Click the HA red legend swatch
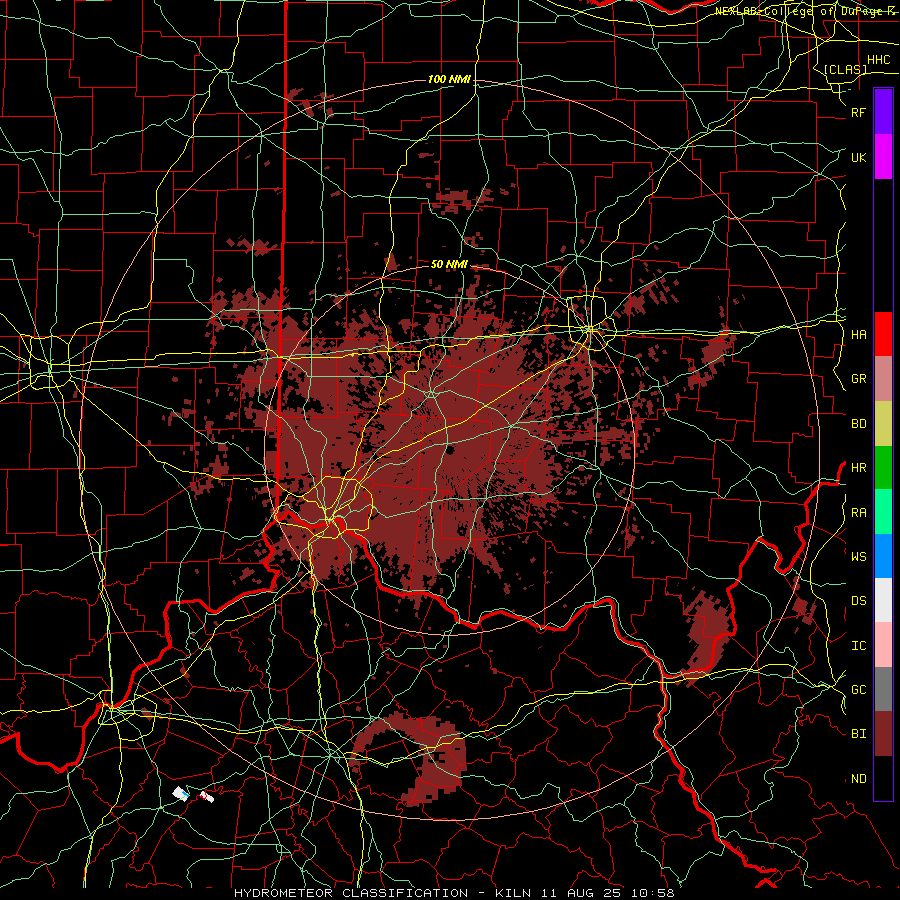The width and height of the screenshot is (900, 900). point(883,334)
